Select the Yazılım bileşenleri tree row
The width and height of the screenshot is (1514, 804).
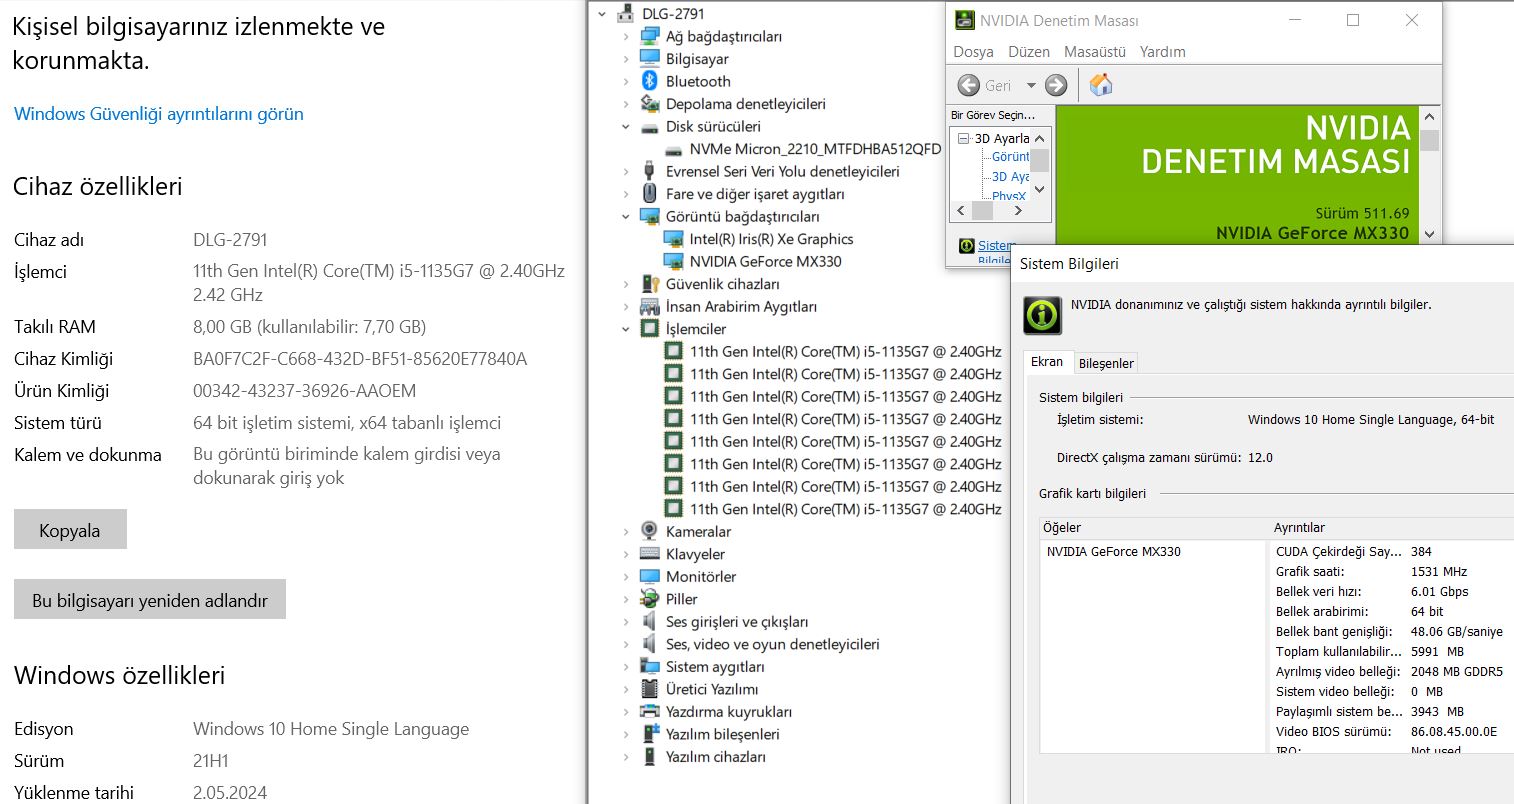pyautogui.click(x=722, y=734)
